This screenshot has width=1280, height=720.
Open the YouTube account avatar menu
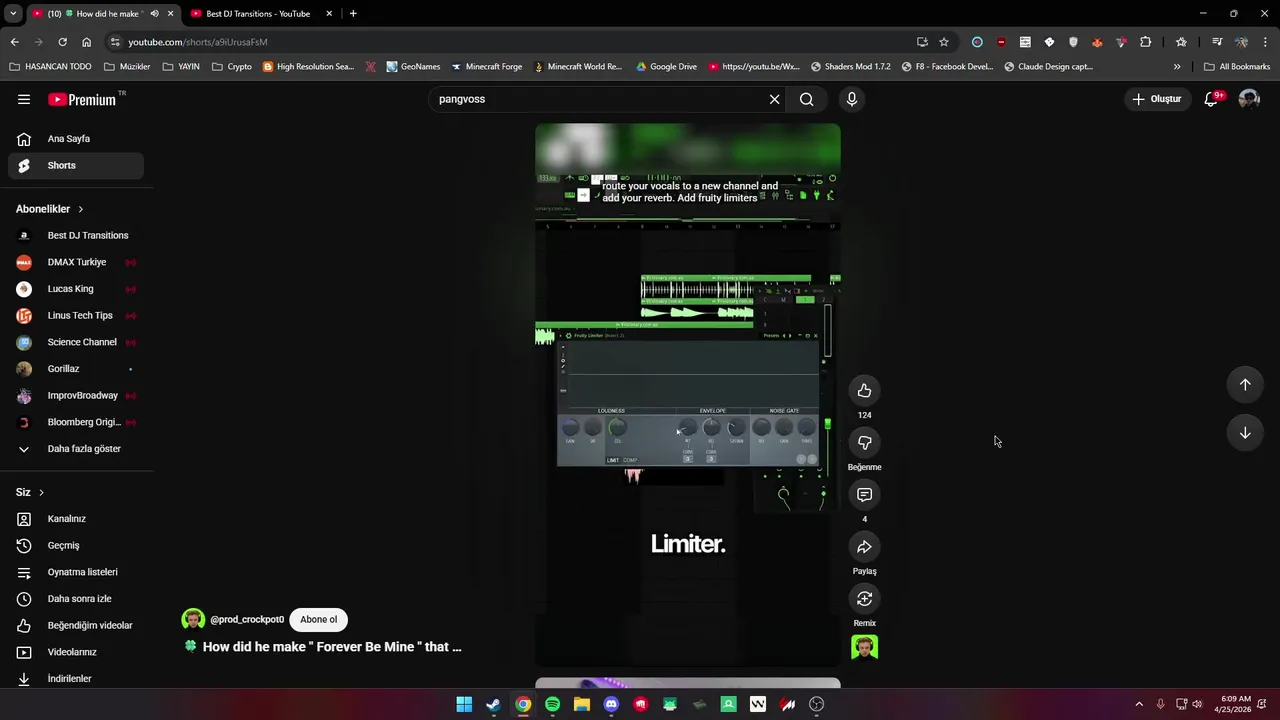[x=1249, y=99]
